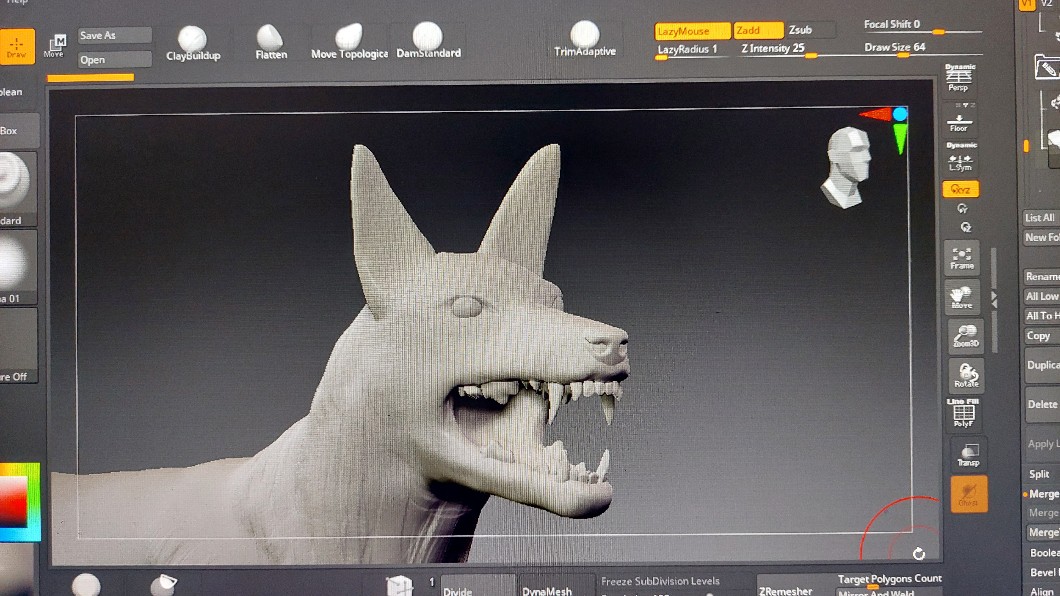Click the head-shaped camera orientation widget

848,166
